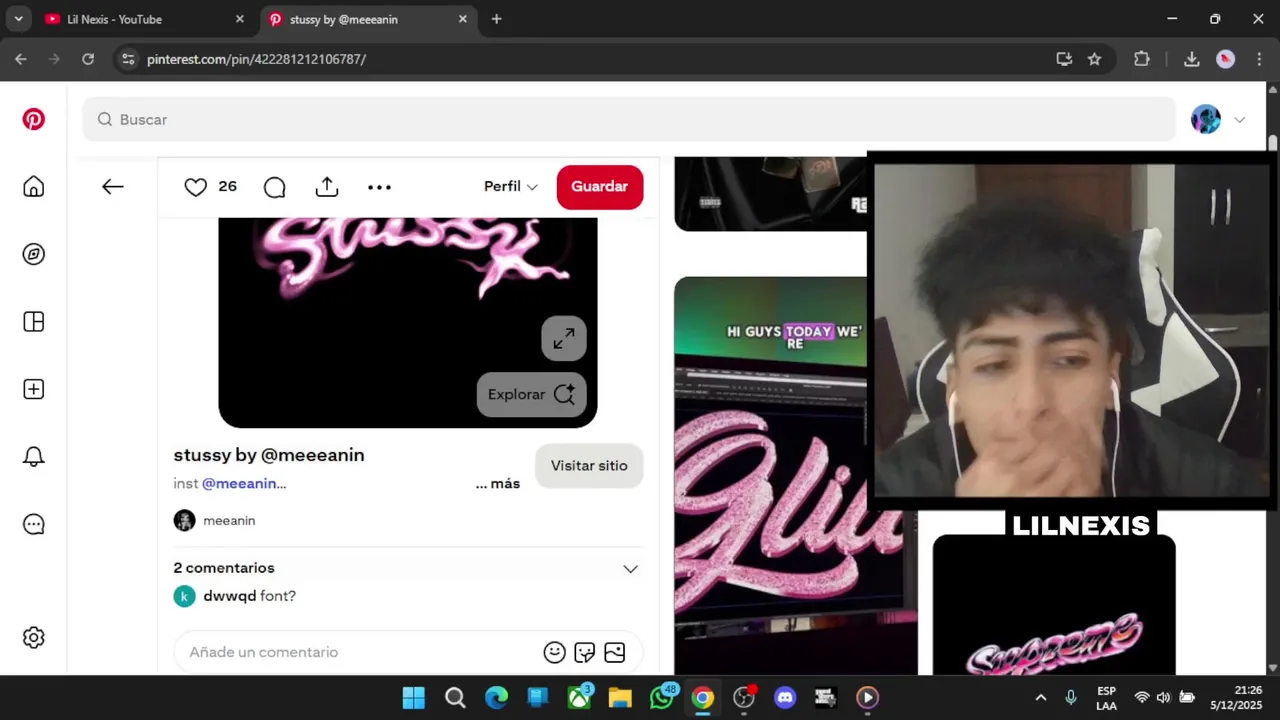Open Chrome profile avatar
The width and height of the screenshot is (1280, 720).
coord(1225,59)
